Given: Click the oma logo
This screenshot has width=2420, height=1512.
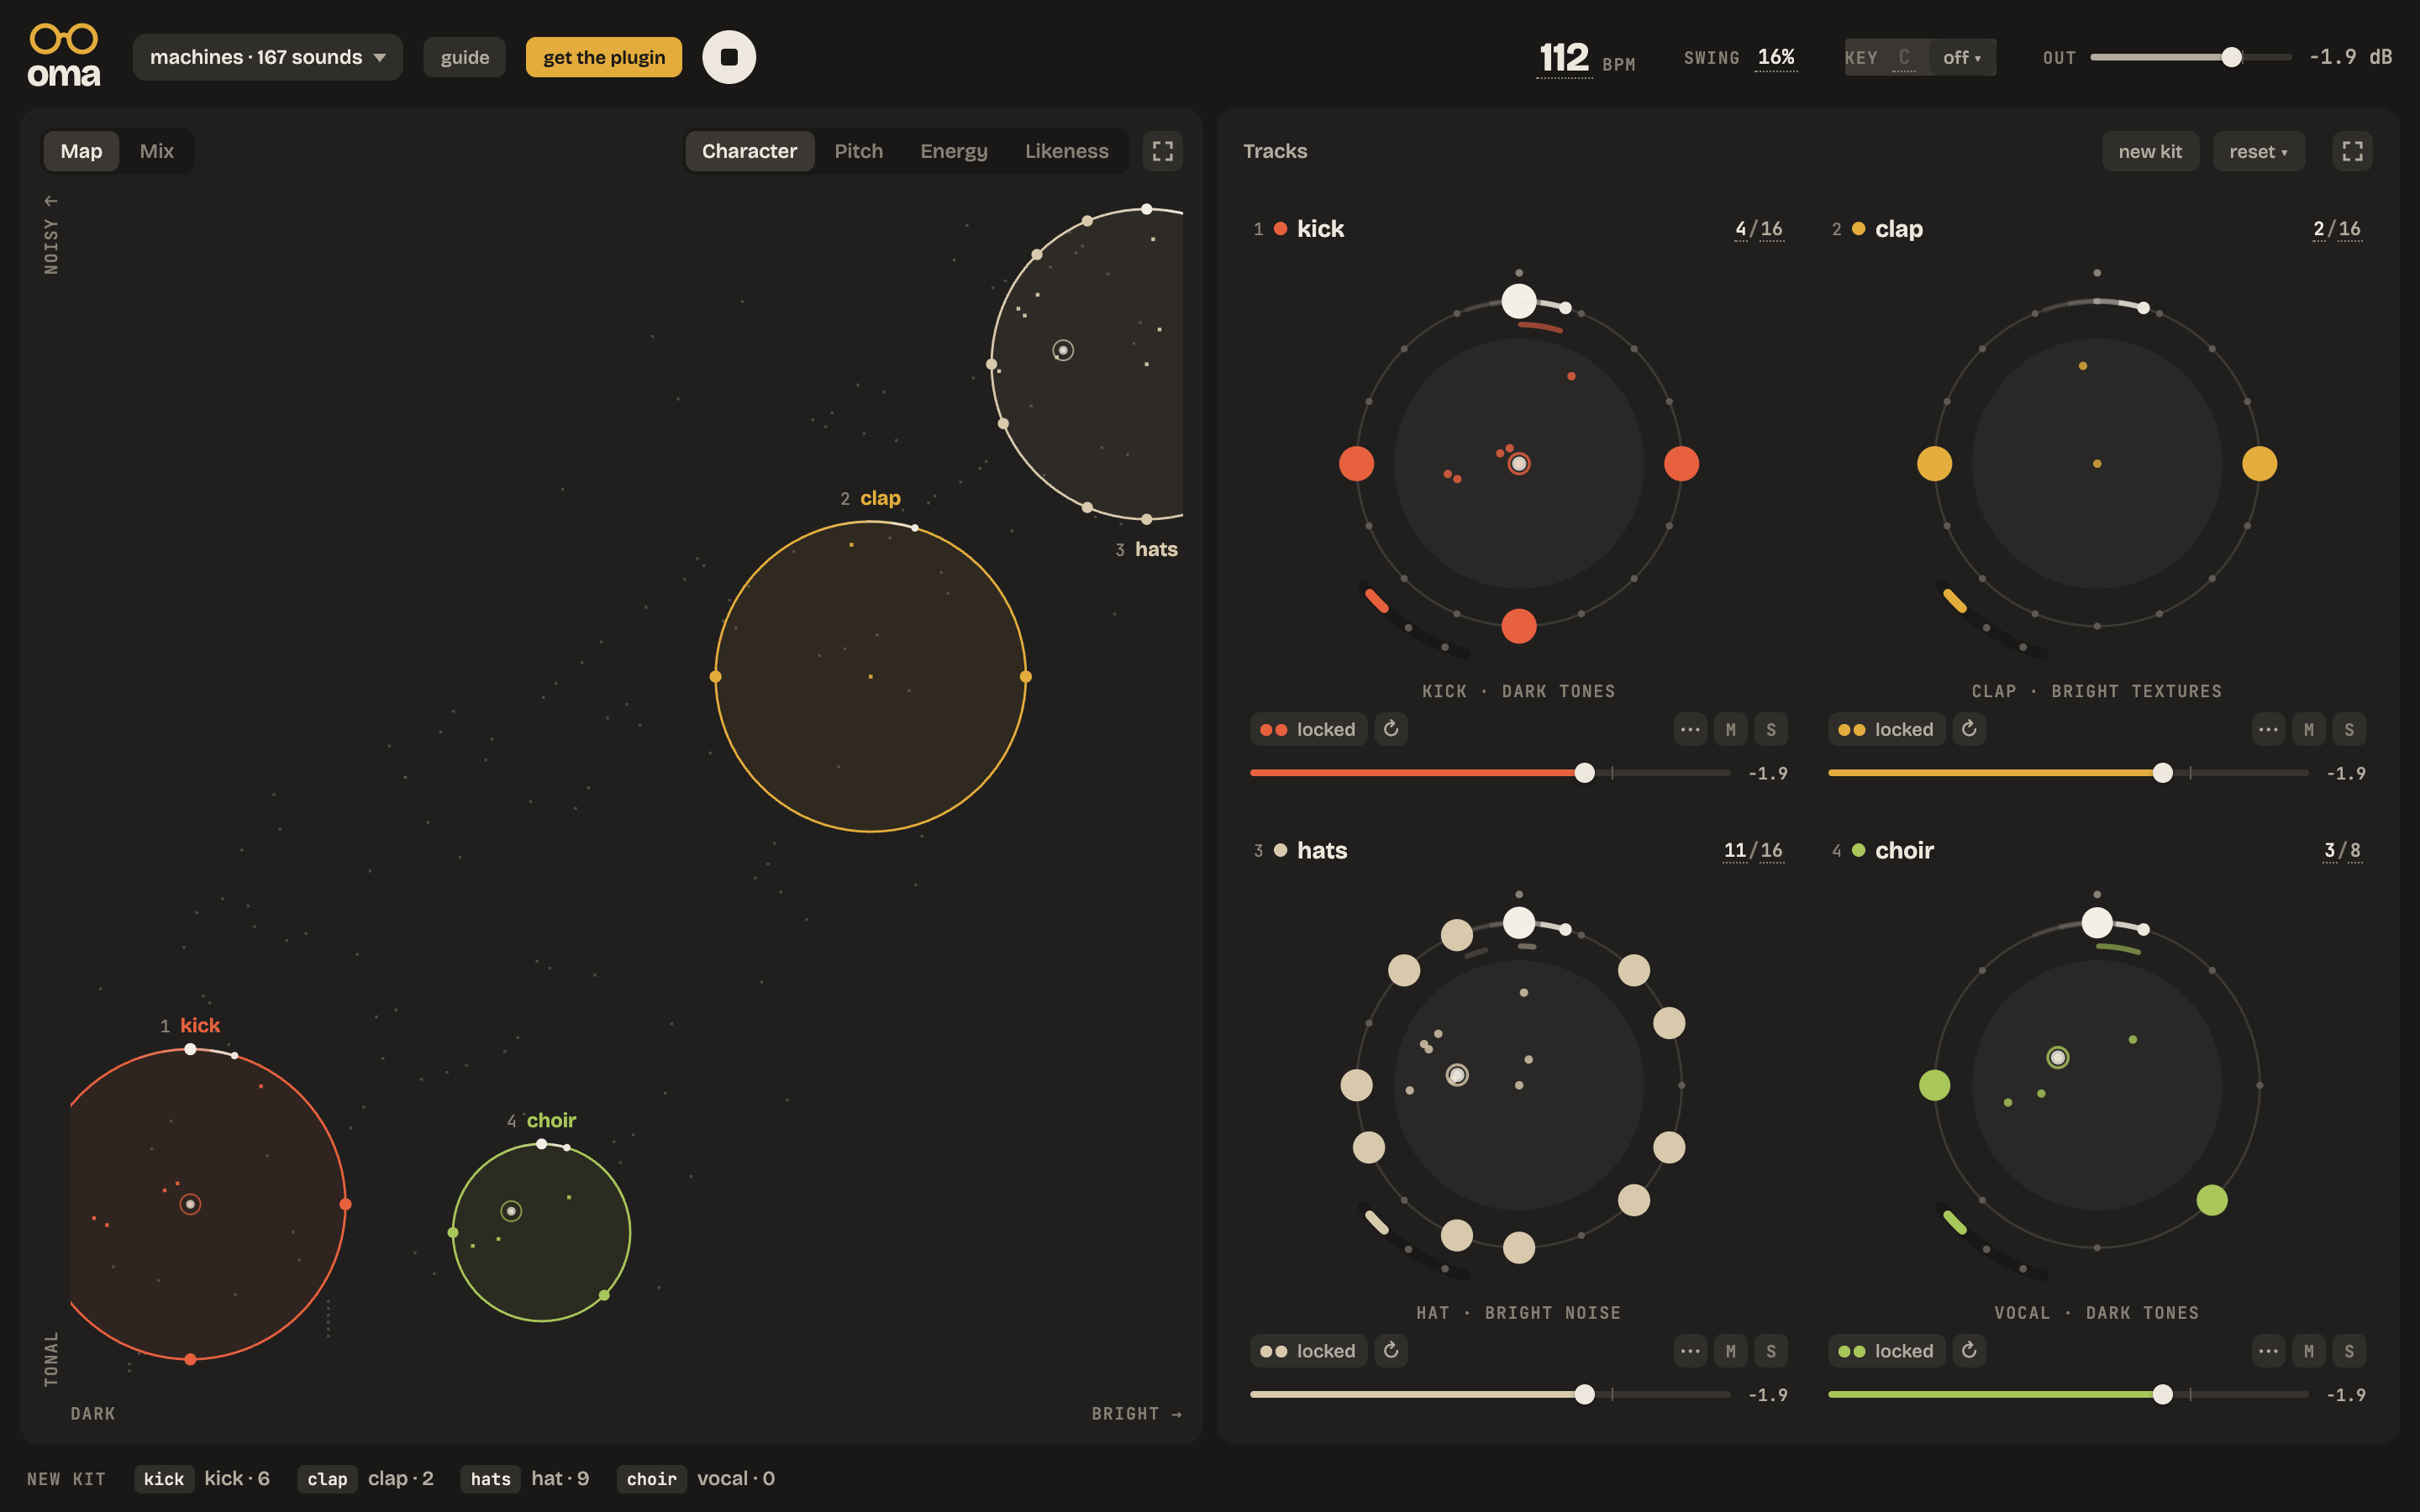Looking at the screenshot, I should [64, 56].
